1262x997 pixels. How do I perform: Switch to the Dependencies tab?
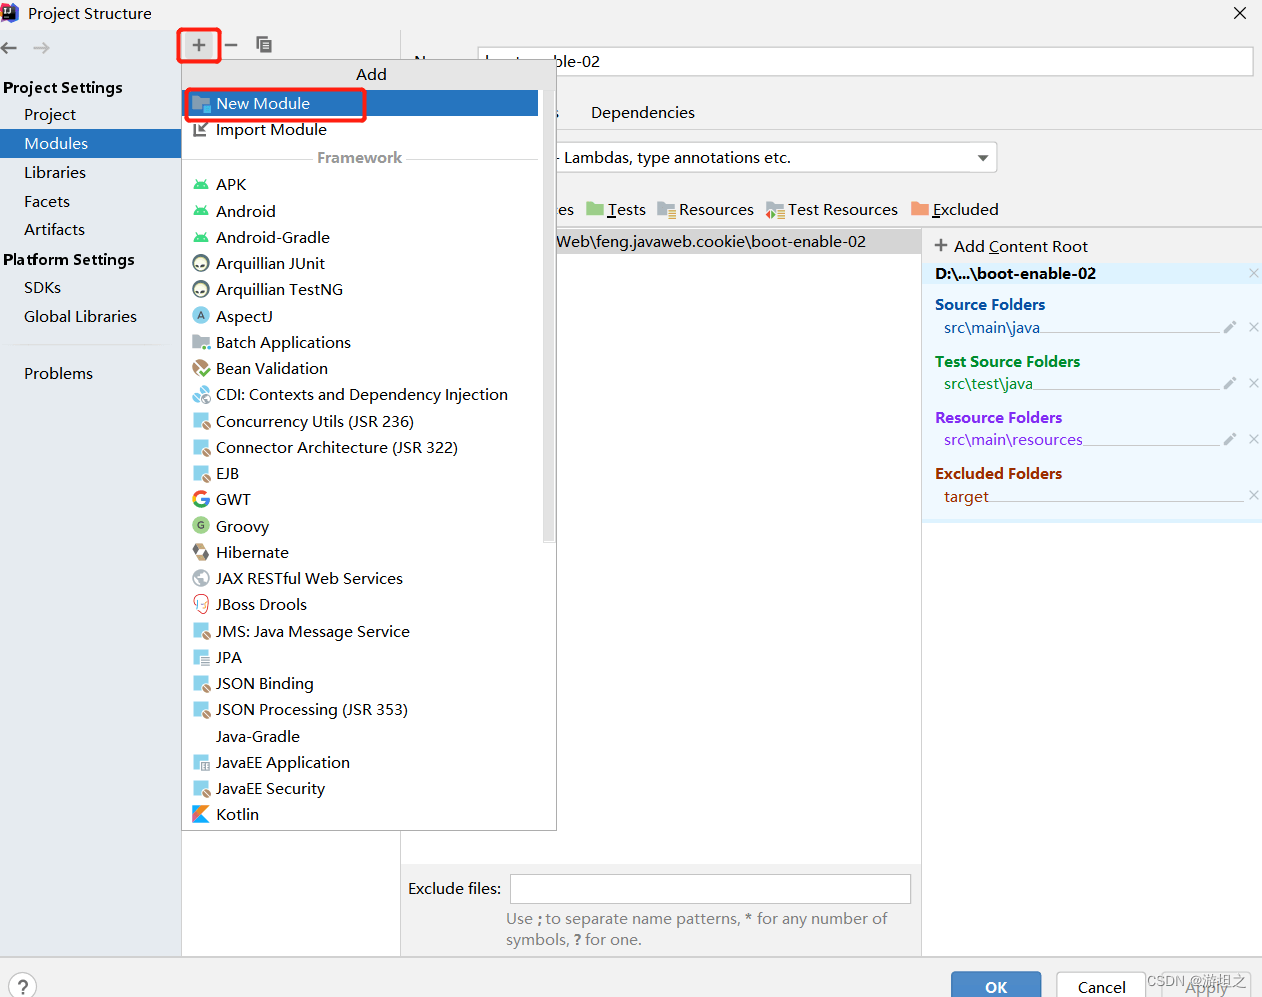642,113
